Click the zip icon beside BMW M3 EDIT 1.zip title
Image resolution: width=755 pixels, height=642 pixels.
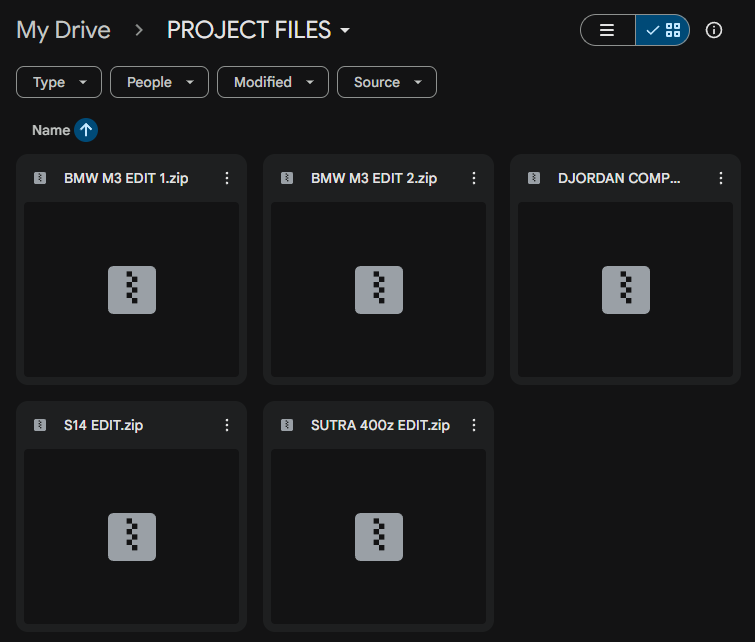pos(40,178)
